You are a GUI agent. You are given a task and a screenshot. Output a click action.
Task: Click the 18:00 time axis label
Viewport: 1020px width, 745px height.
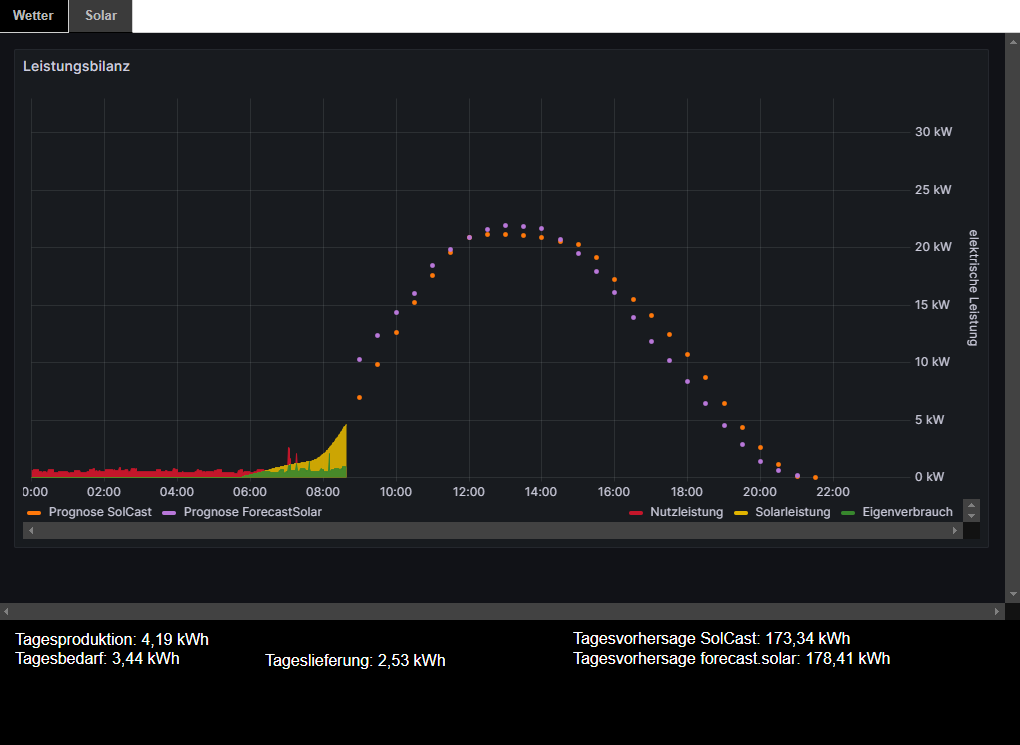click(686, 492)
